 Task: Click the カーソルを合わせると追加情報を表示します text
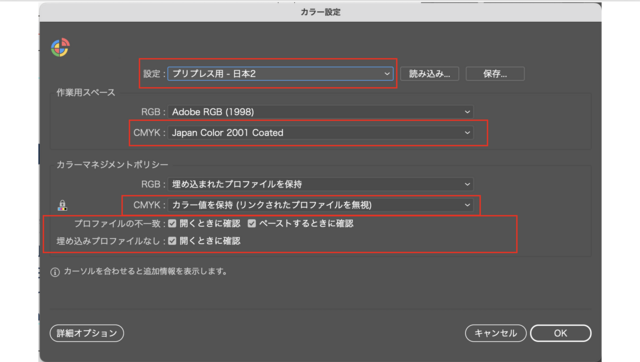[146, 271]
